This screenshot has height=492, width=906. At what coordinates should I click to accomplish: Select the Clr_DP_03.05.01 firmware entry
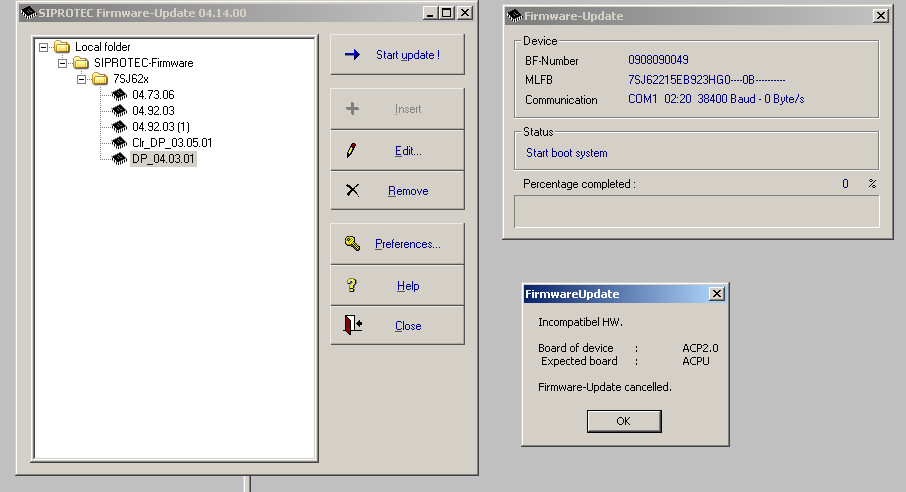tap(172, 143)
